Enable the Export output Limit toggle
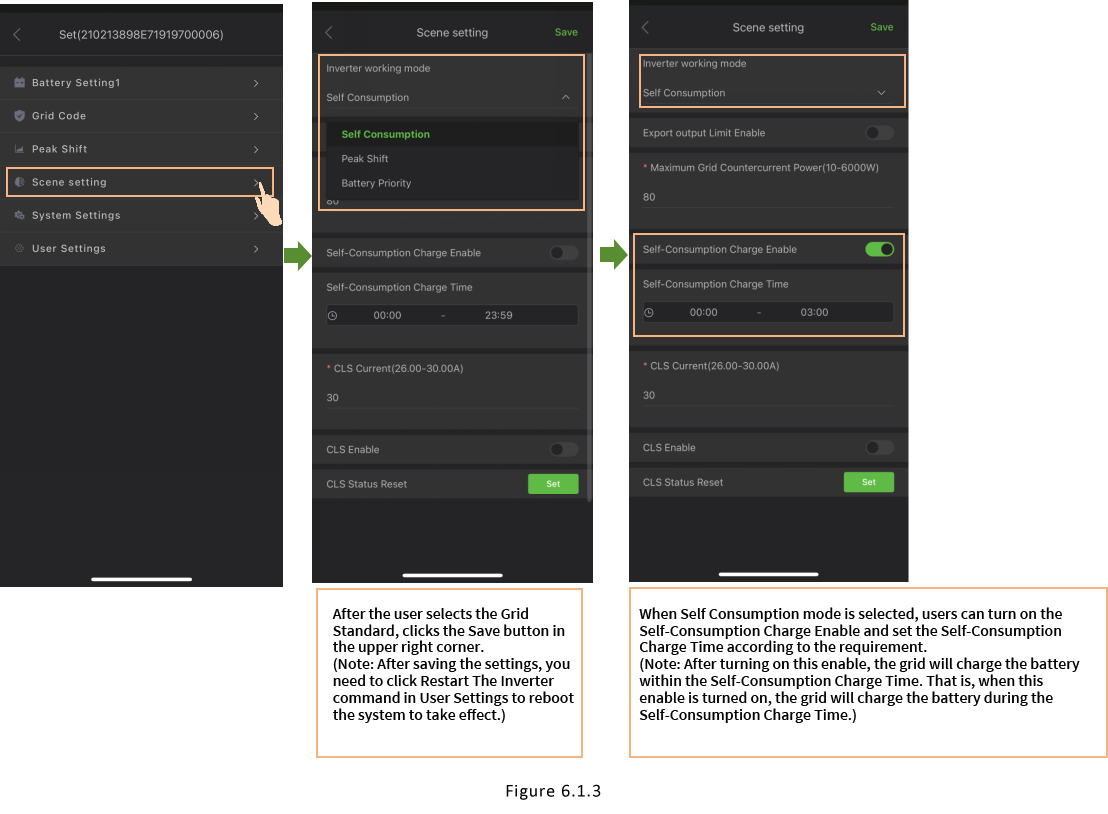 click(x=879, y=133)
